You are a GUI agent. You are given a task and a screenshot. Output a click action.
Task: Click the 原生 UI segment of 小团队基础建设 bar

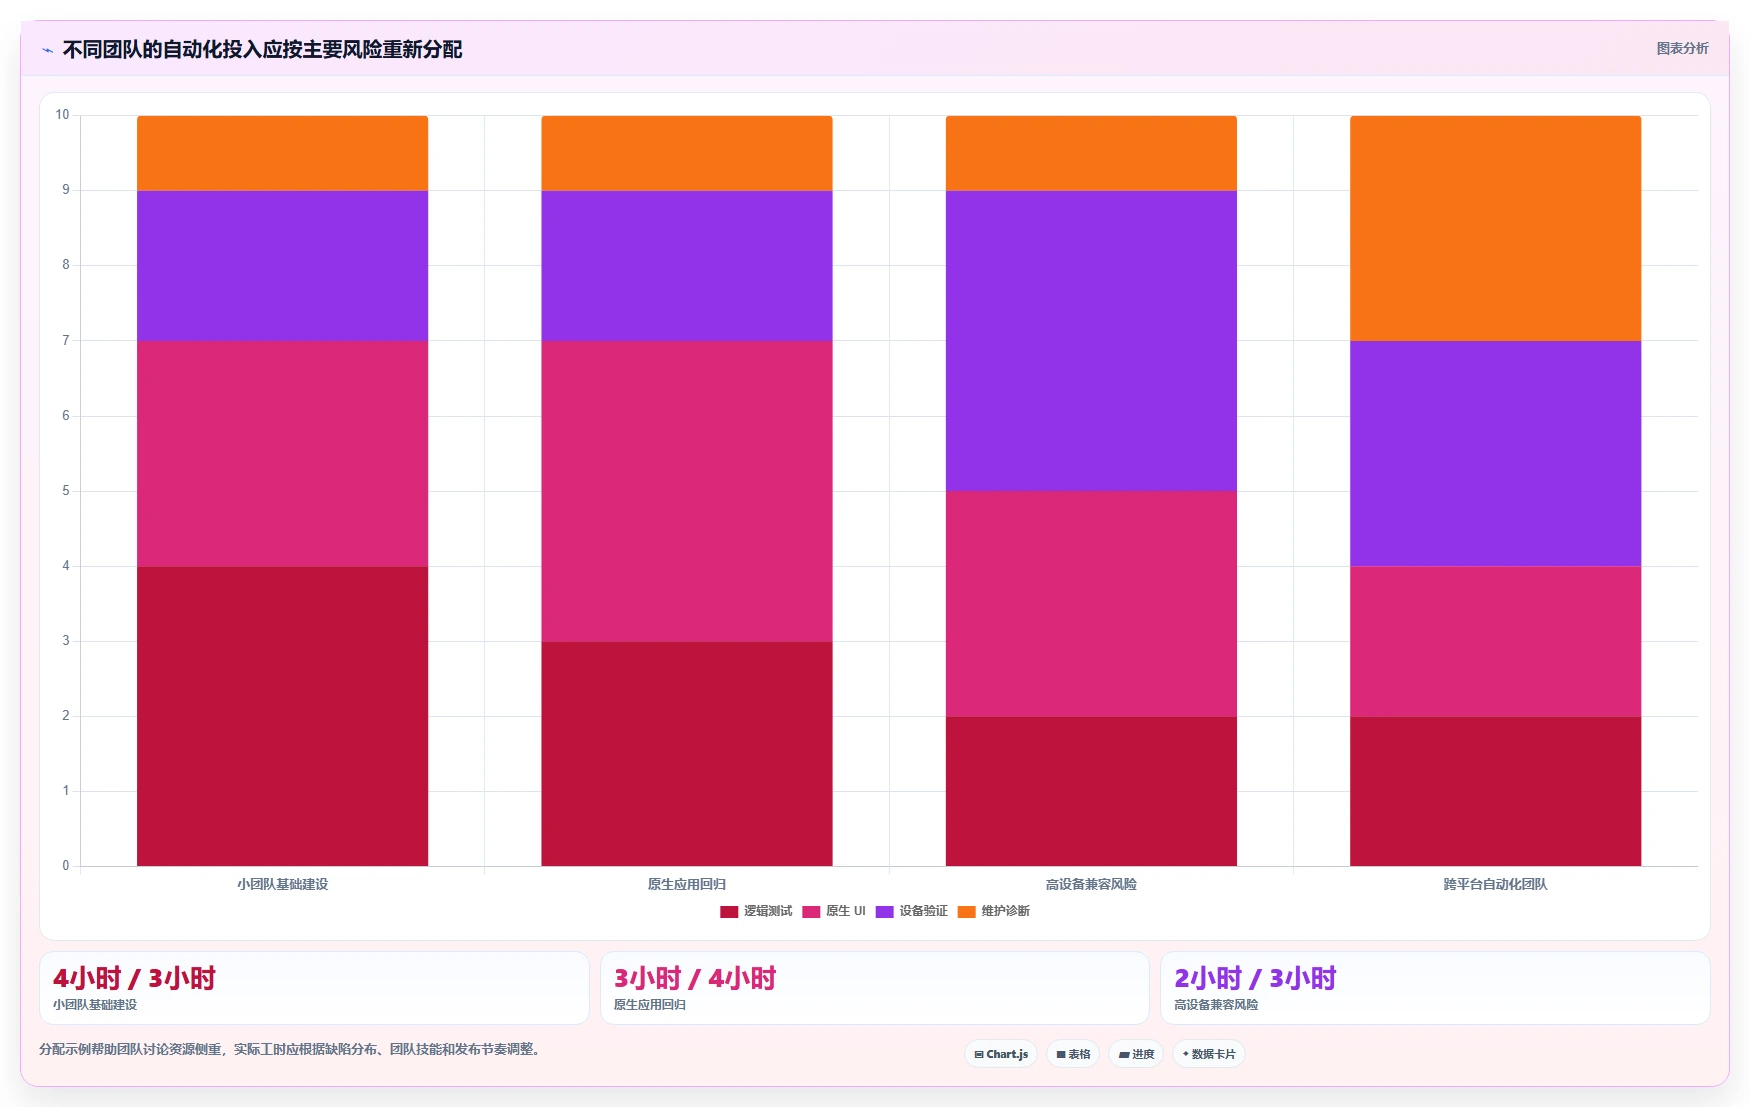click(x=282, y=454)
